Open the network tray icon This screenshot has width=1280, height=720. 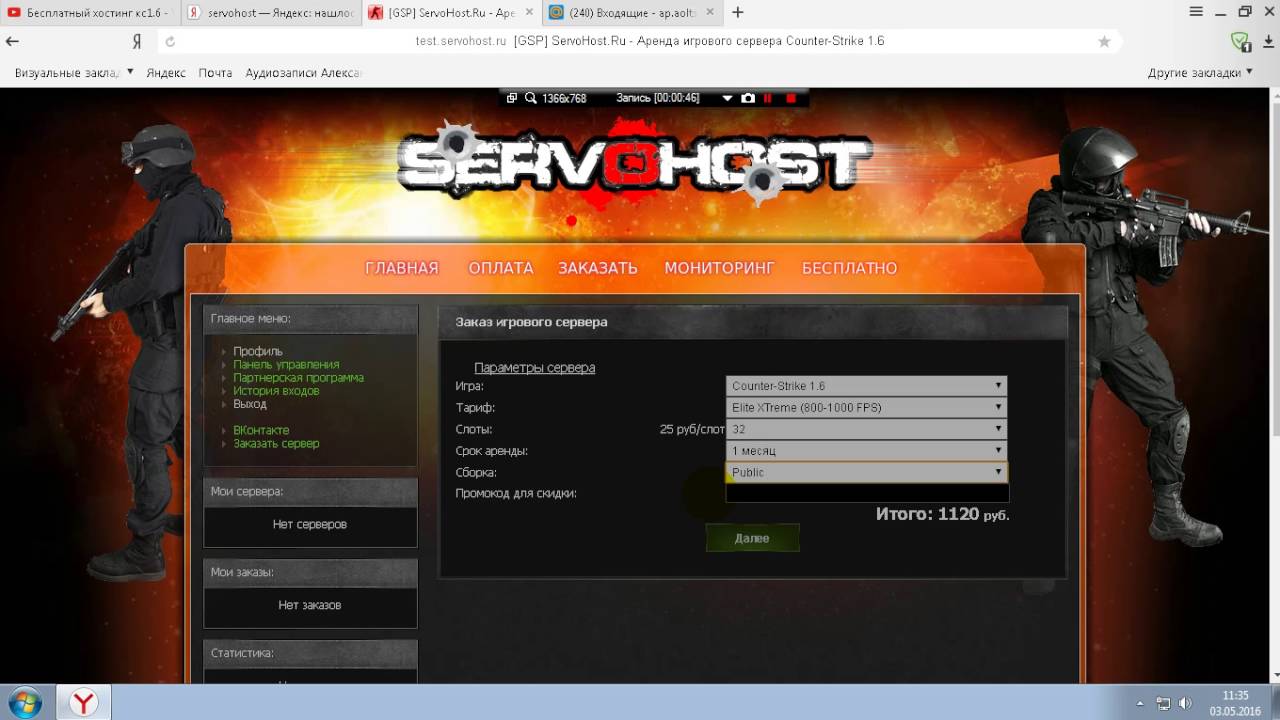pyautogui.click(x=1163, y=703)
